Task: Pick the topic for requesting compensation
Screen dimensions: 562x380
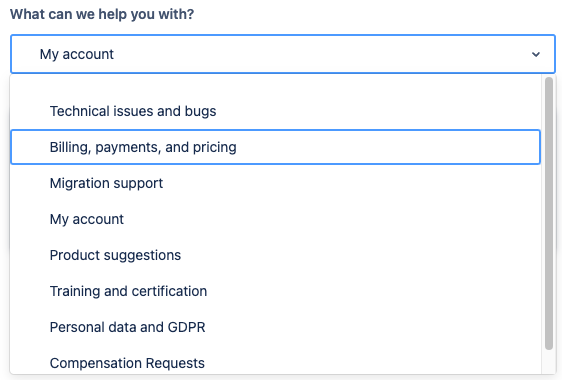Action: [276, 363]
